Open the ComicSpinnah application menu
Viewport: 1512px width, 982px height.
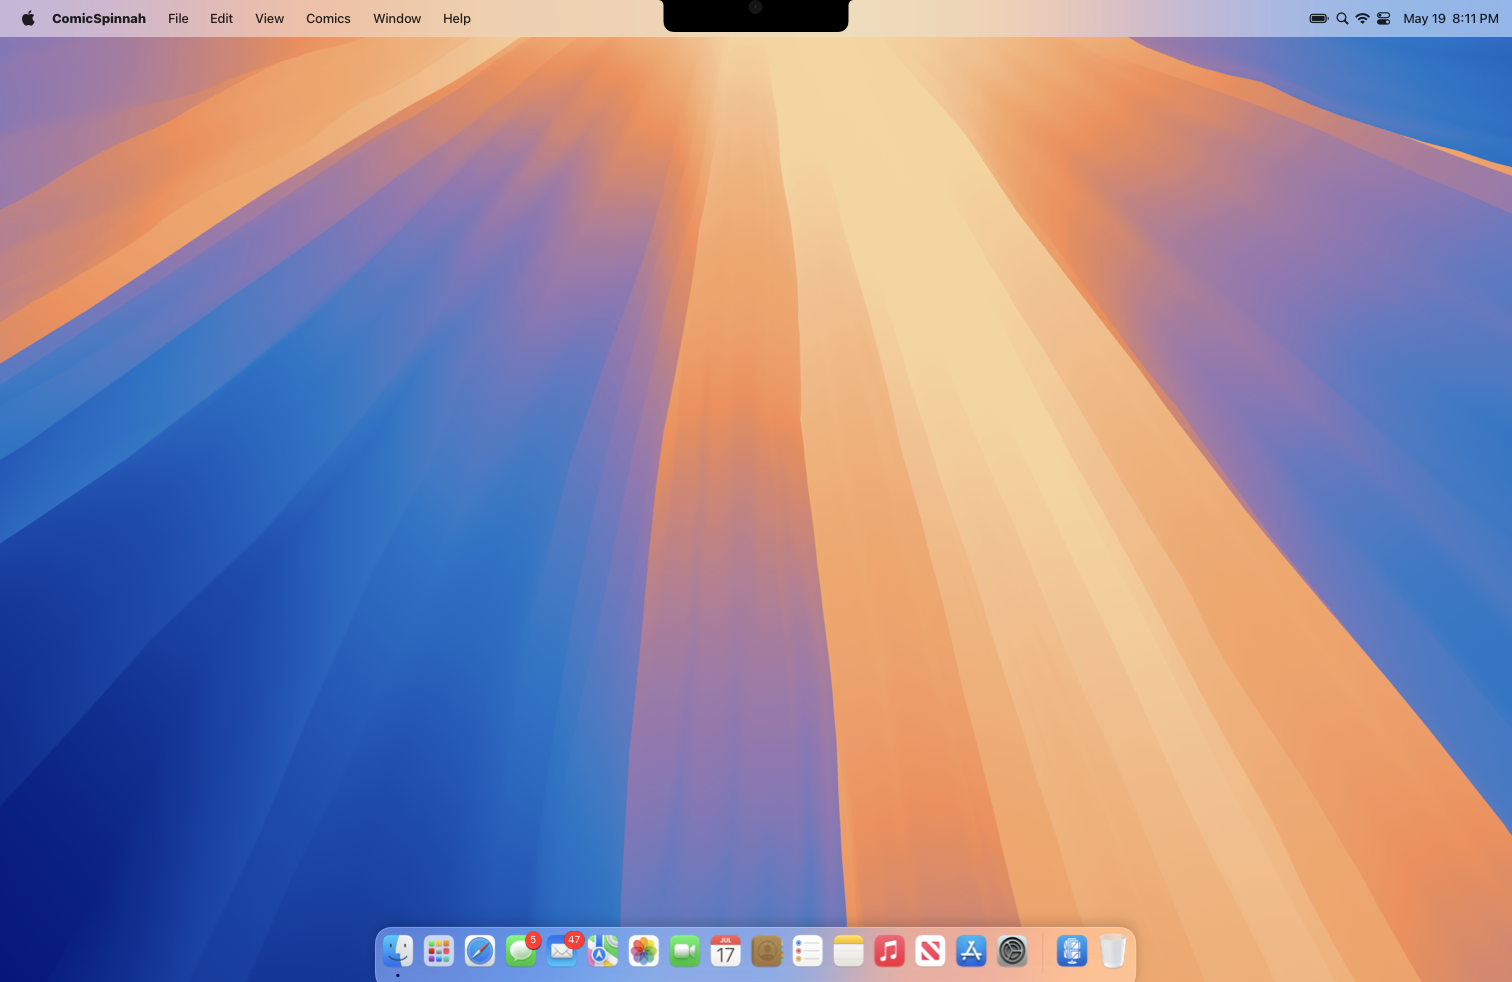click(x=99, y=18)
